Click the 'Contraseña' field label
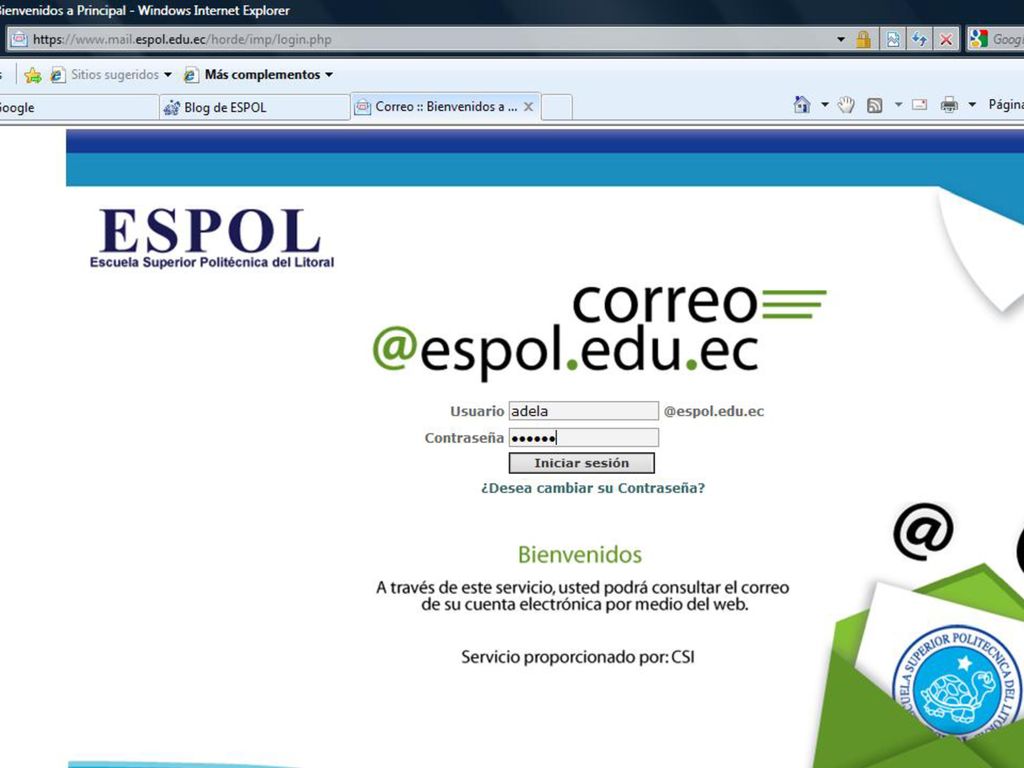The image size is (1024, 768). (x=464, y=438)
